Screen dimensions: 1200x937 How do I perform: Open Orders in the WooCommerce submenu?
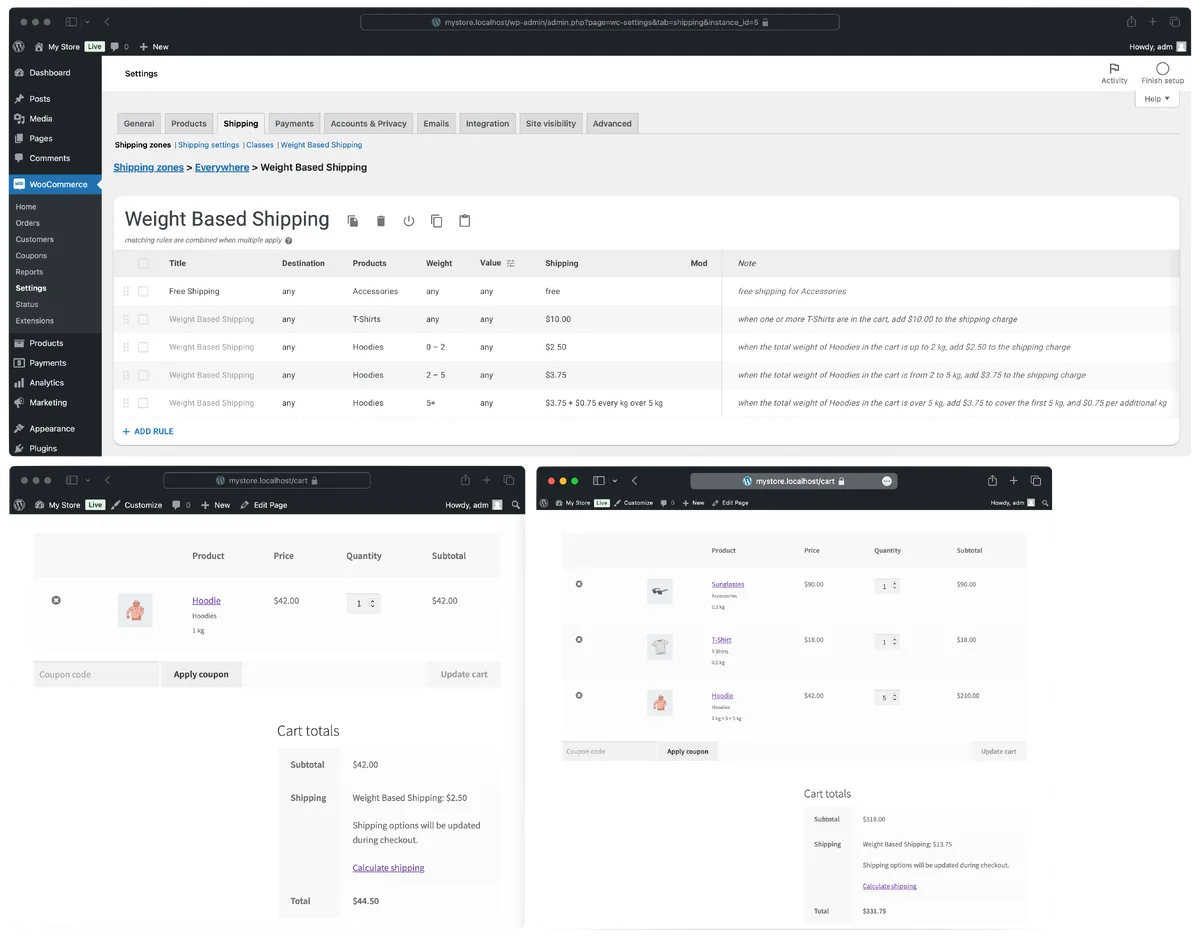[x=28, y=223]
